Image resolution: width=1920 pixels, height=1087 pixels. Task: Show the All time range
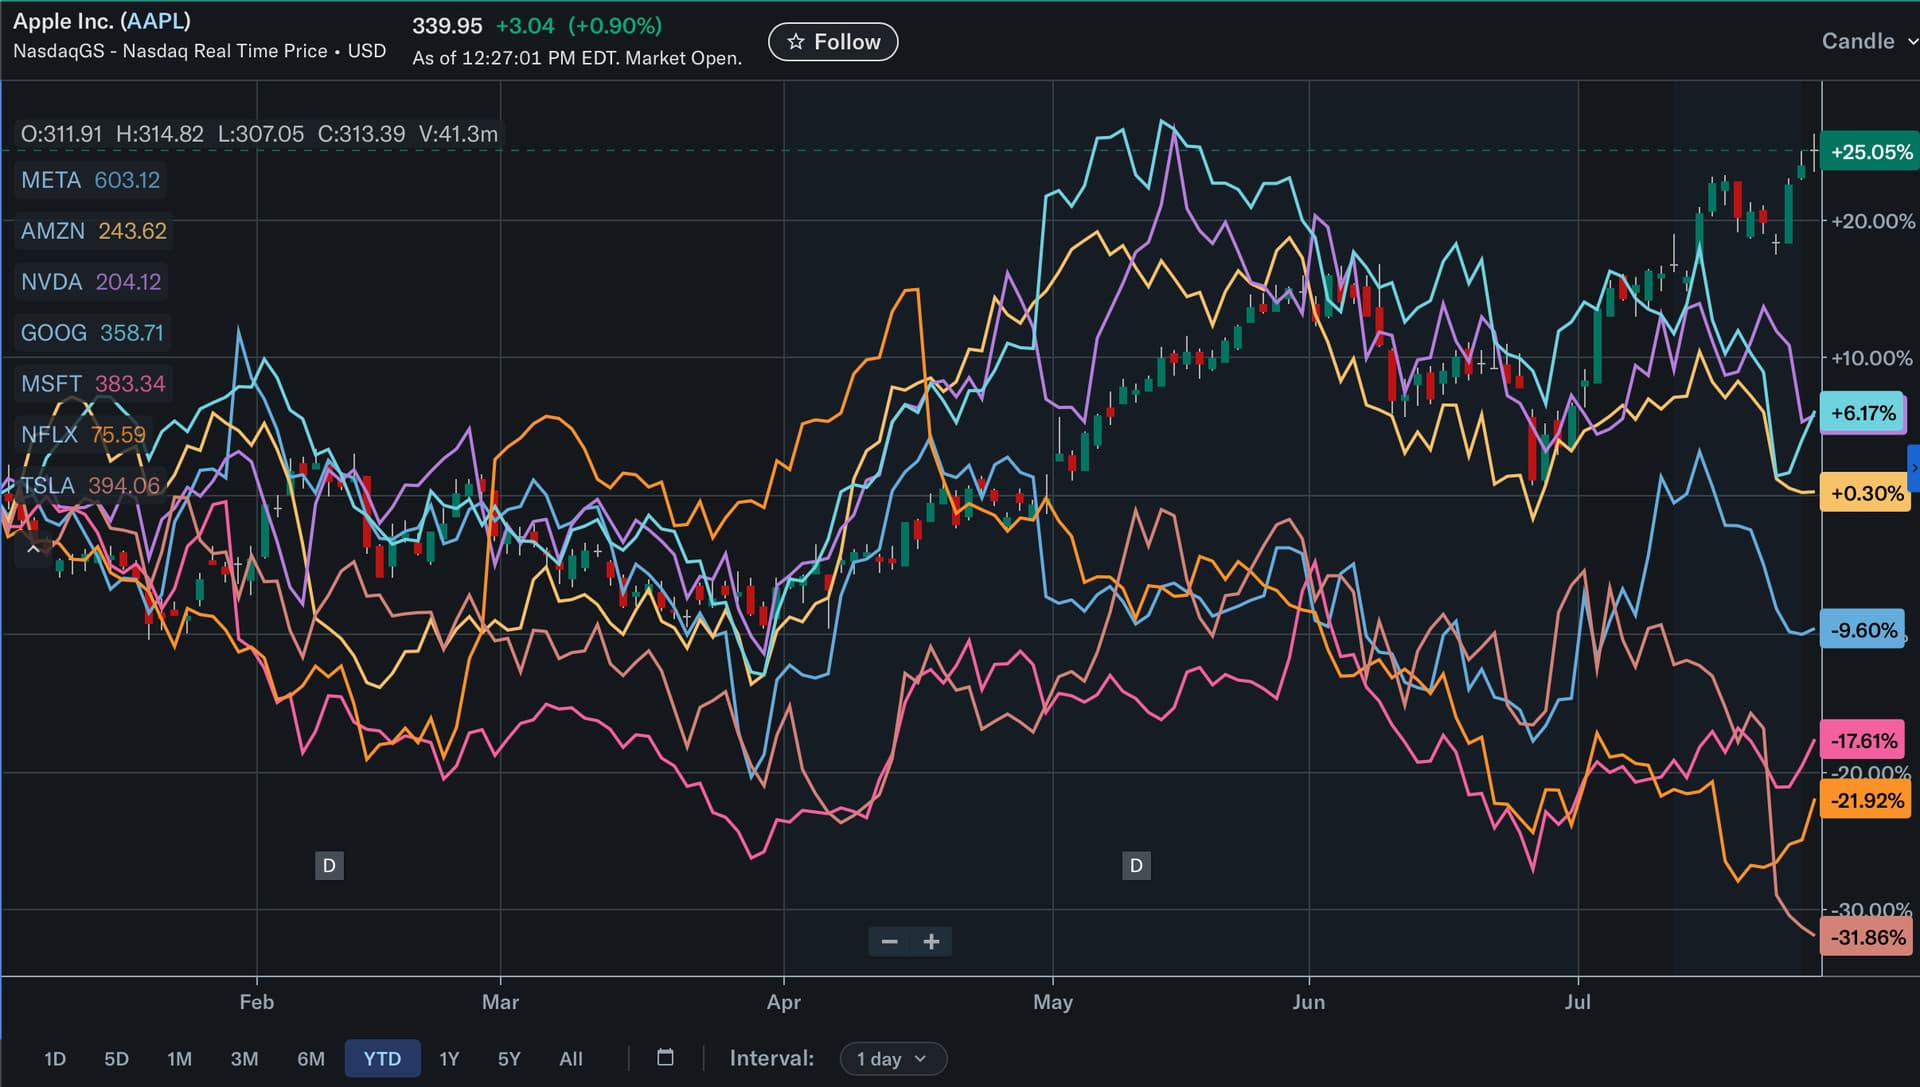[x=571, y=1059]
